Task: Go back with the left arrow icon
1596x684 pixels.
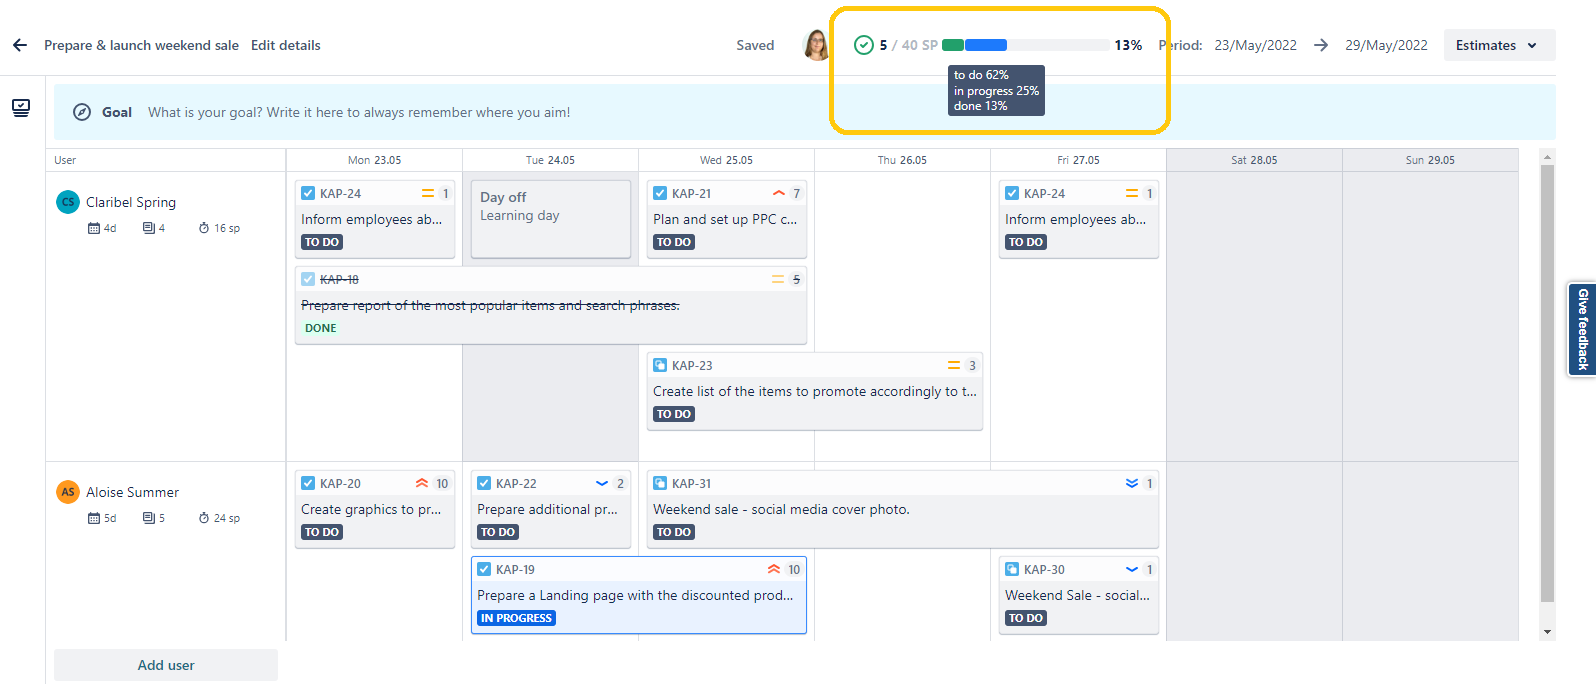Action: [x=20, y=45]
